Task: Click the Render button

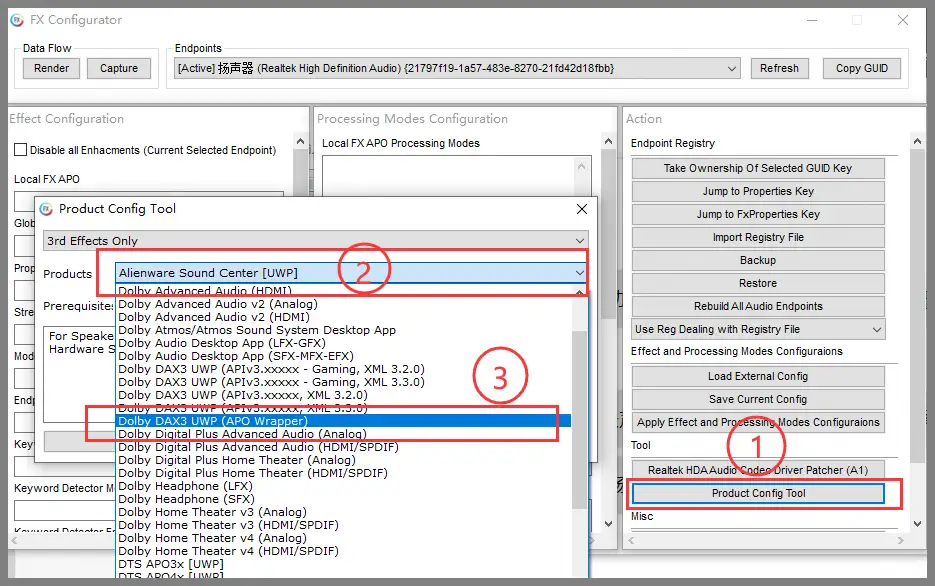Action: pyautogui.click(x=51, y=68)
